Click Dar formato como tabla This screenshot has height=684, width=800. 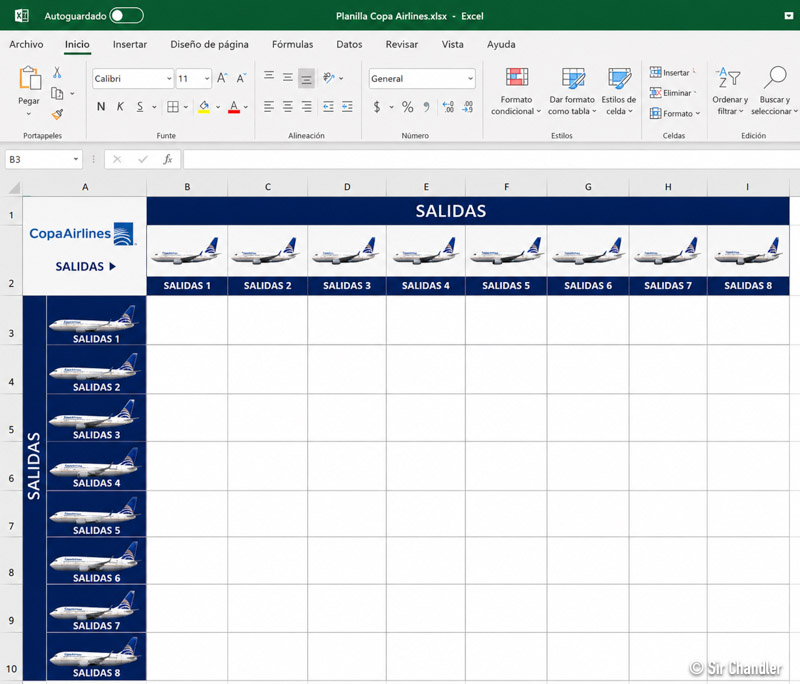(x=572, y=92)
